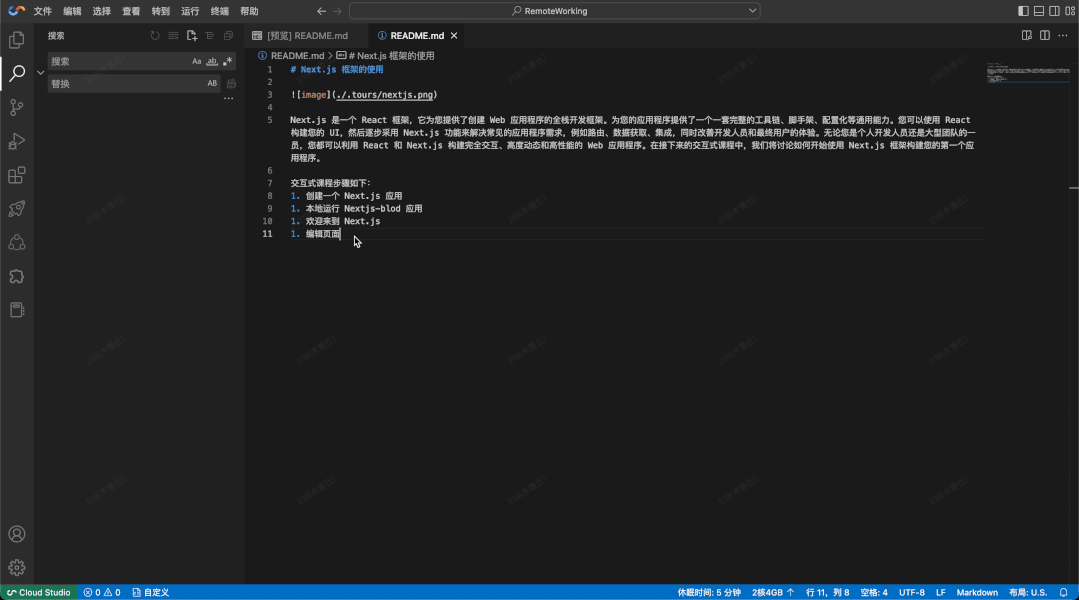Click 2核4GB resource status item
This screenshot has width=1079, height=600.
point(773,592)
